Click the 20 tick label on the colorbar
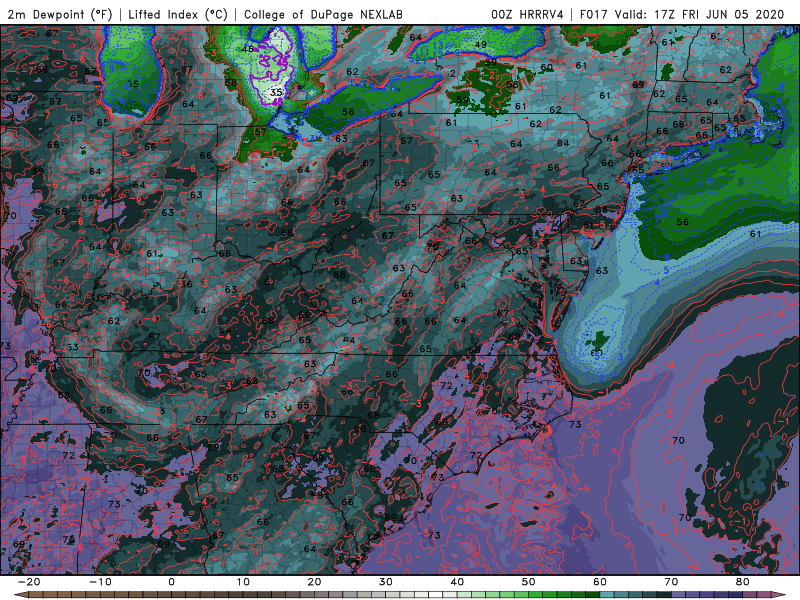The image size is (800, 600). coord(314,582)
